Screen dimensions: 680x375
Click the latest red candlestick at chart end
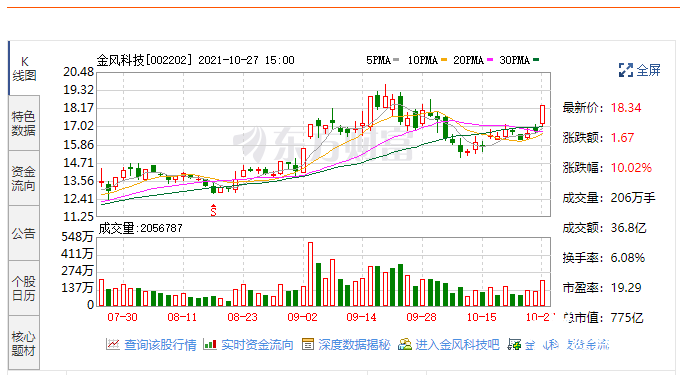(542, 114)
